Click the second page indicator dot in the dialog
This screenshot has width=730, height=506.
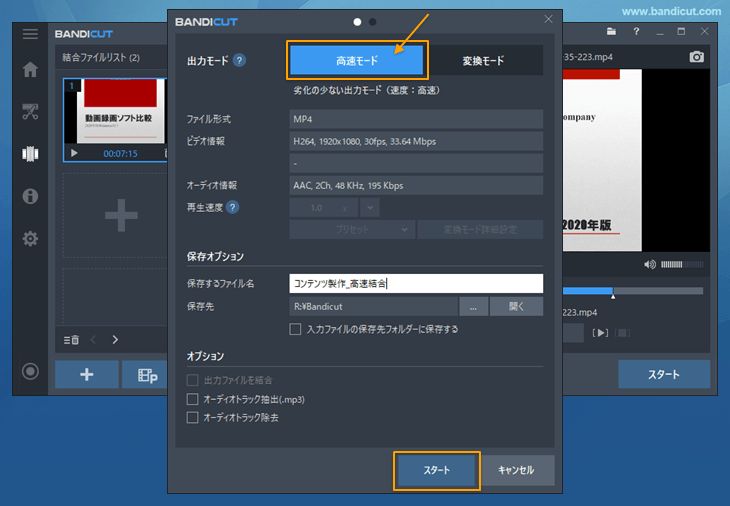tap(372, 22)
